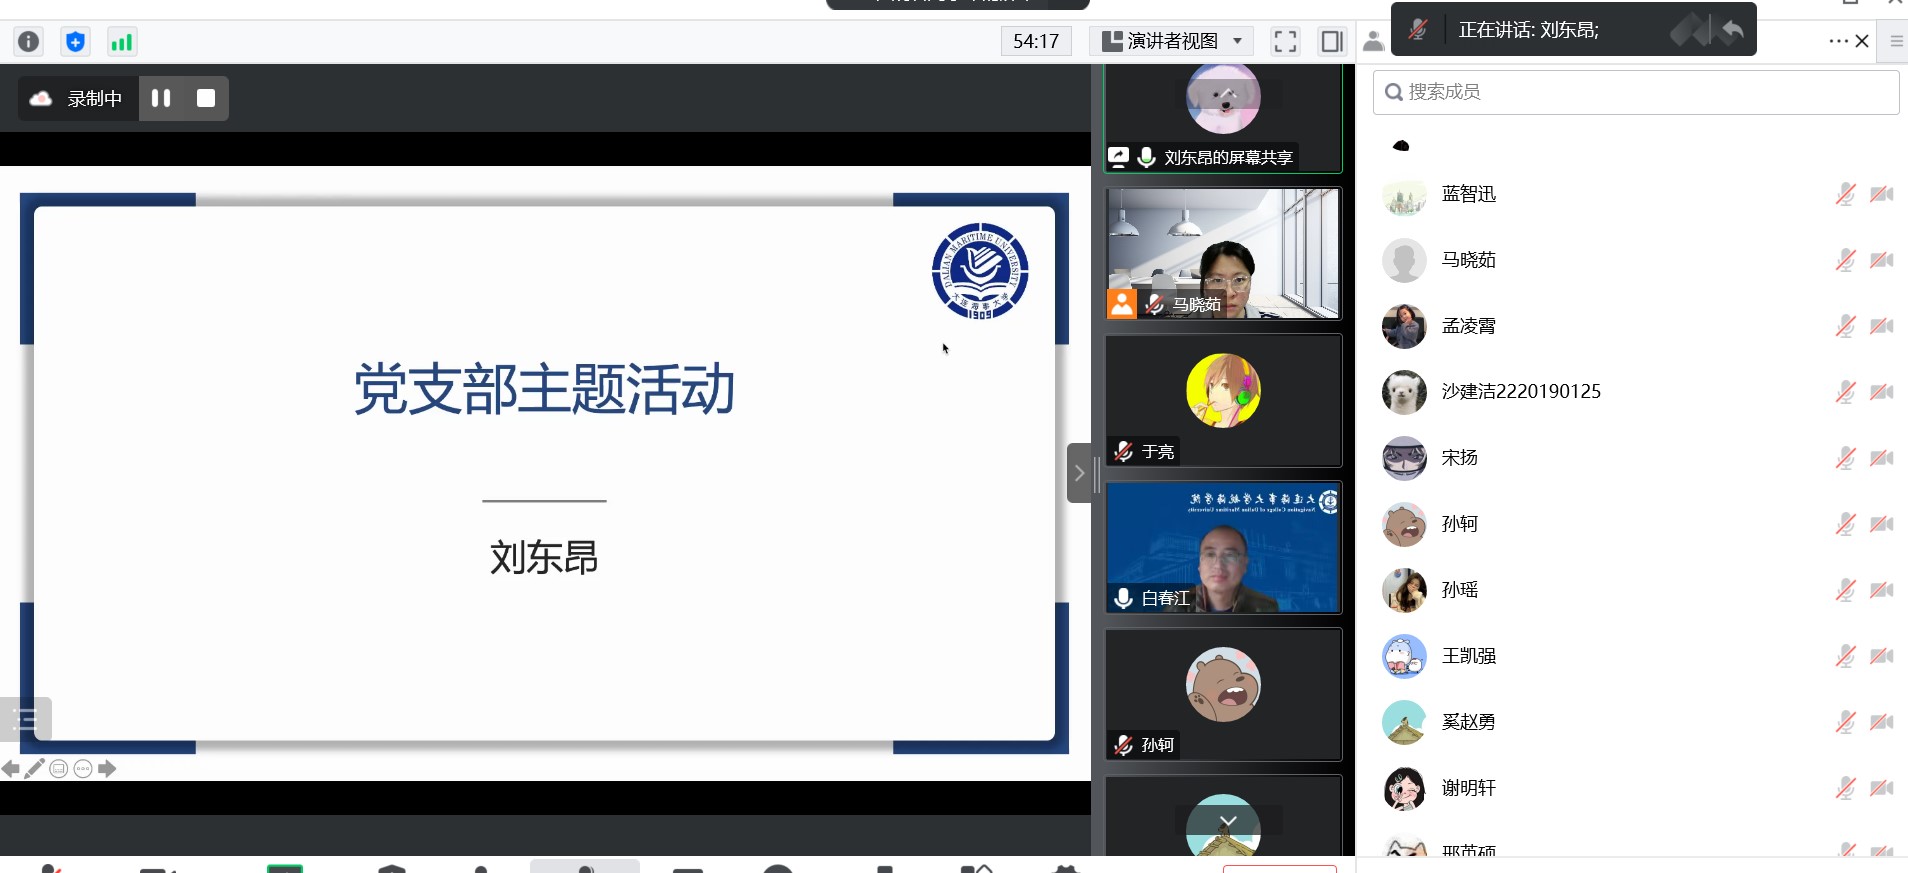1908x873 pixels.
Task: Go to previous slide with arrow
Action: pyautogui.click(x=11, y=768)
